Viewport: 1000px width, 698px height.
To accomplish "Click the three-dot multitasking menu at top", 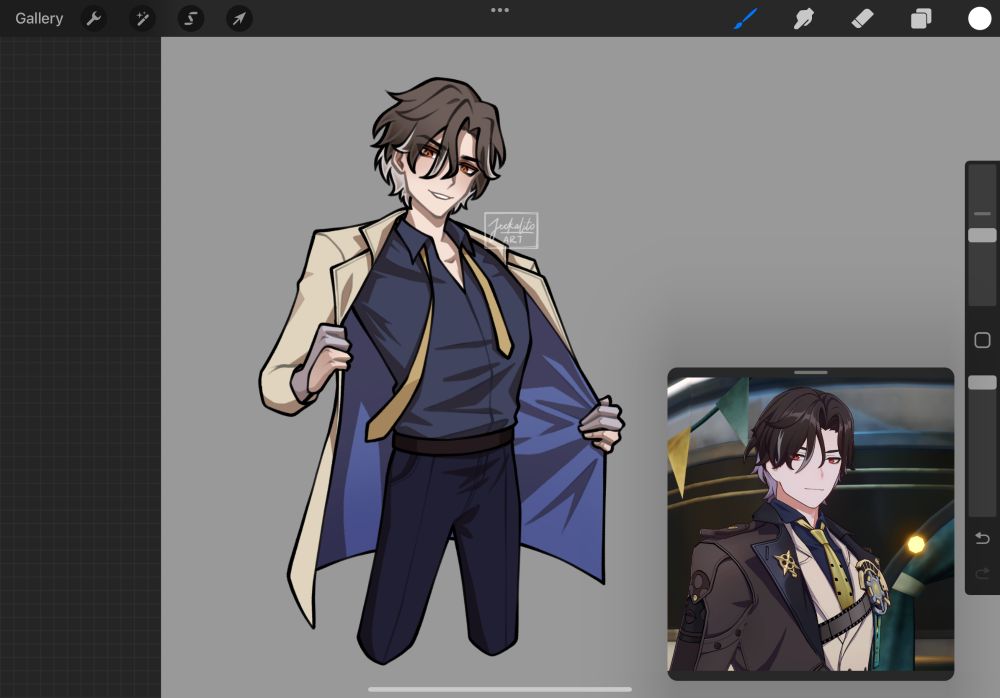I will click(500, 10).
